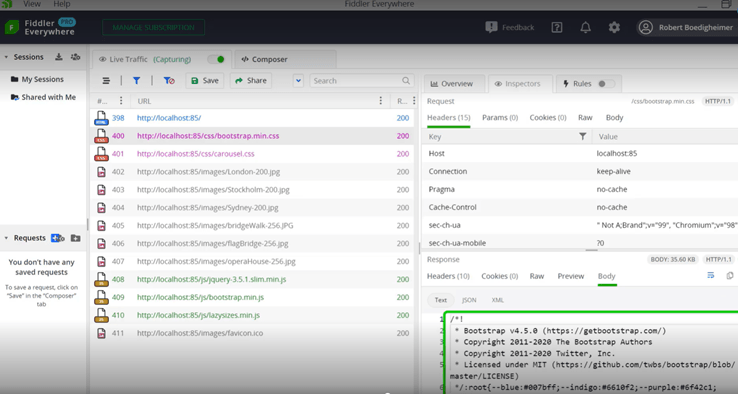Copy response body with the copy icon
This screenshot has width=738, height=394.
pyautogui.click(x=730, y=276)
